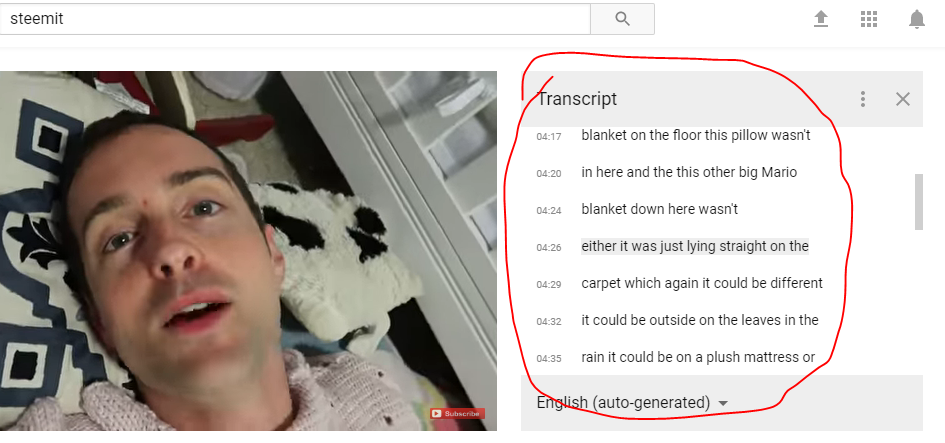Click the search magnifier button

click(x=622, y=19)
